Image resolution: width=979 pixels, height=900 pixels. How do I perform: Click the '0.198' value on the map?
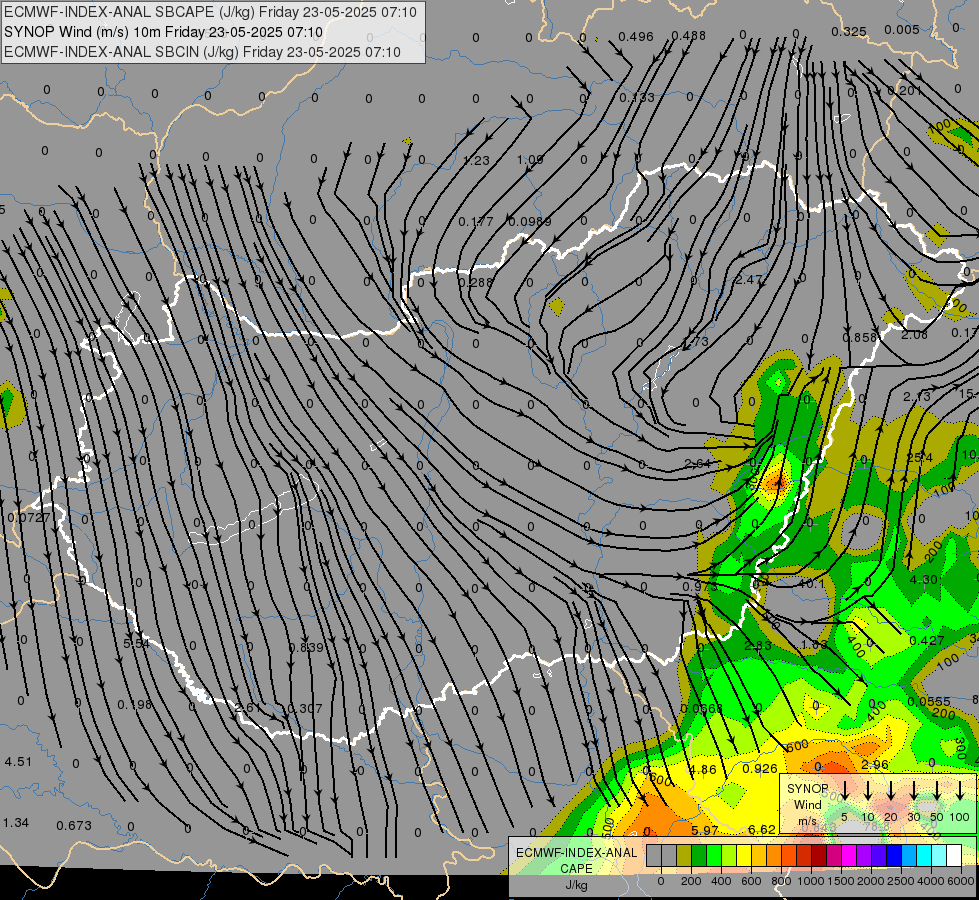coord(135,705)
